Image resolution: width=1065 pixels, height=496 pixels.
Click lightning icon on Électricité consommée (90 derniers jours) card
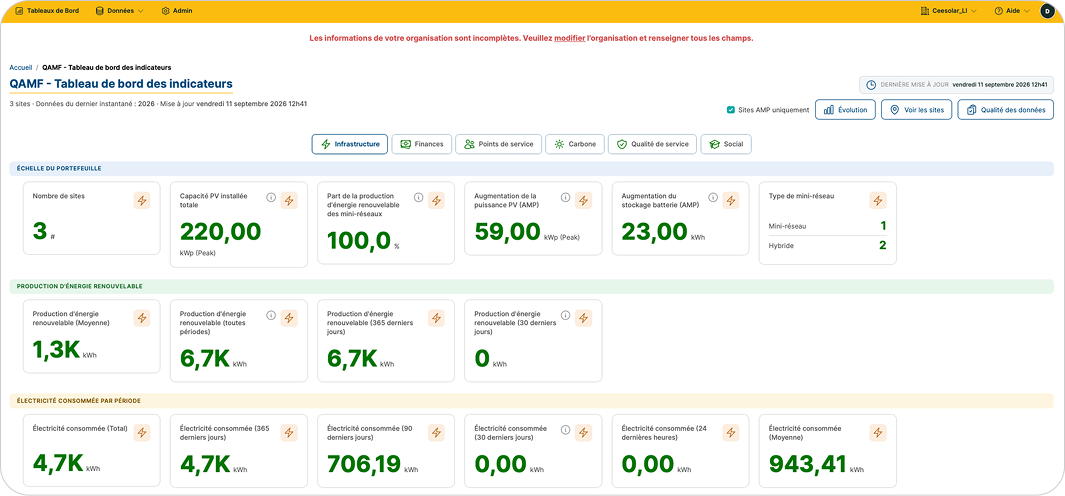pyautogui.click(x=437, y=433)
